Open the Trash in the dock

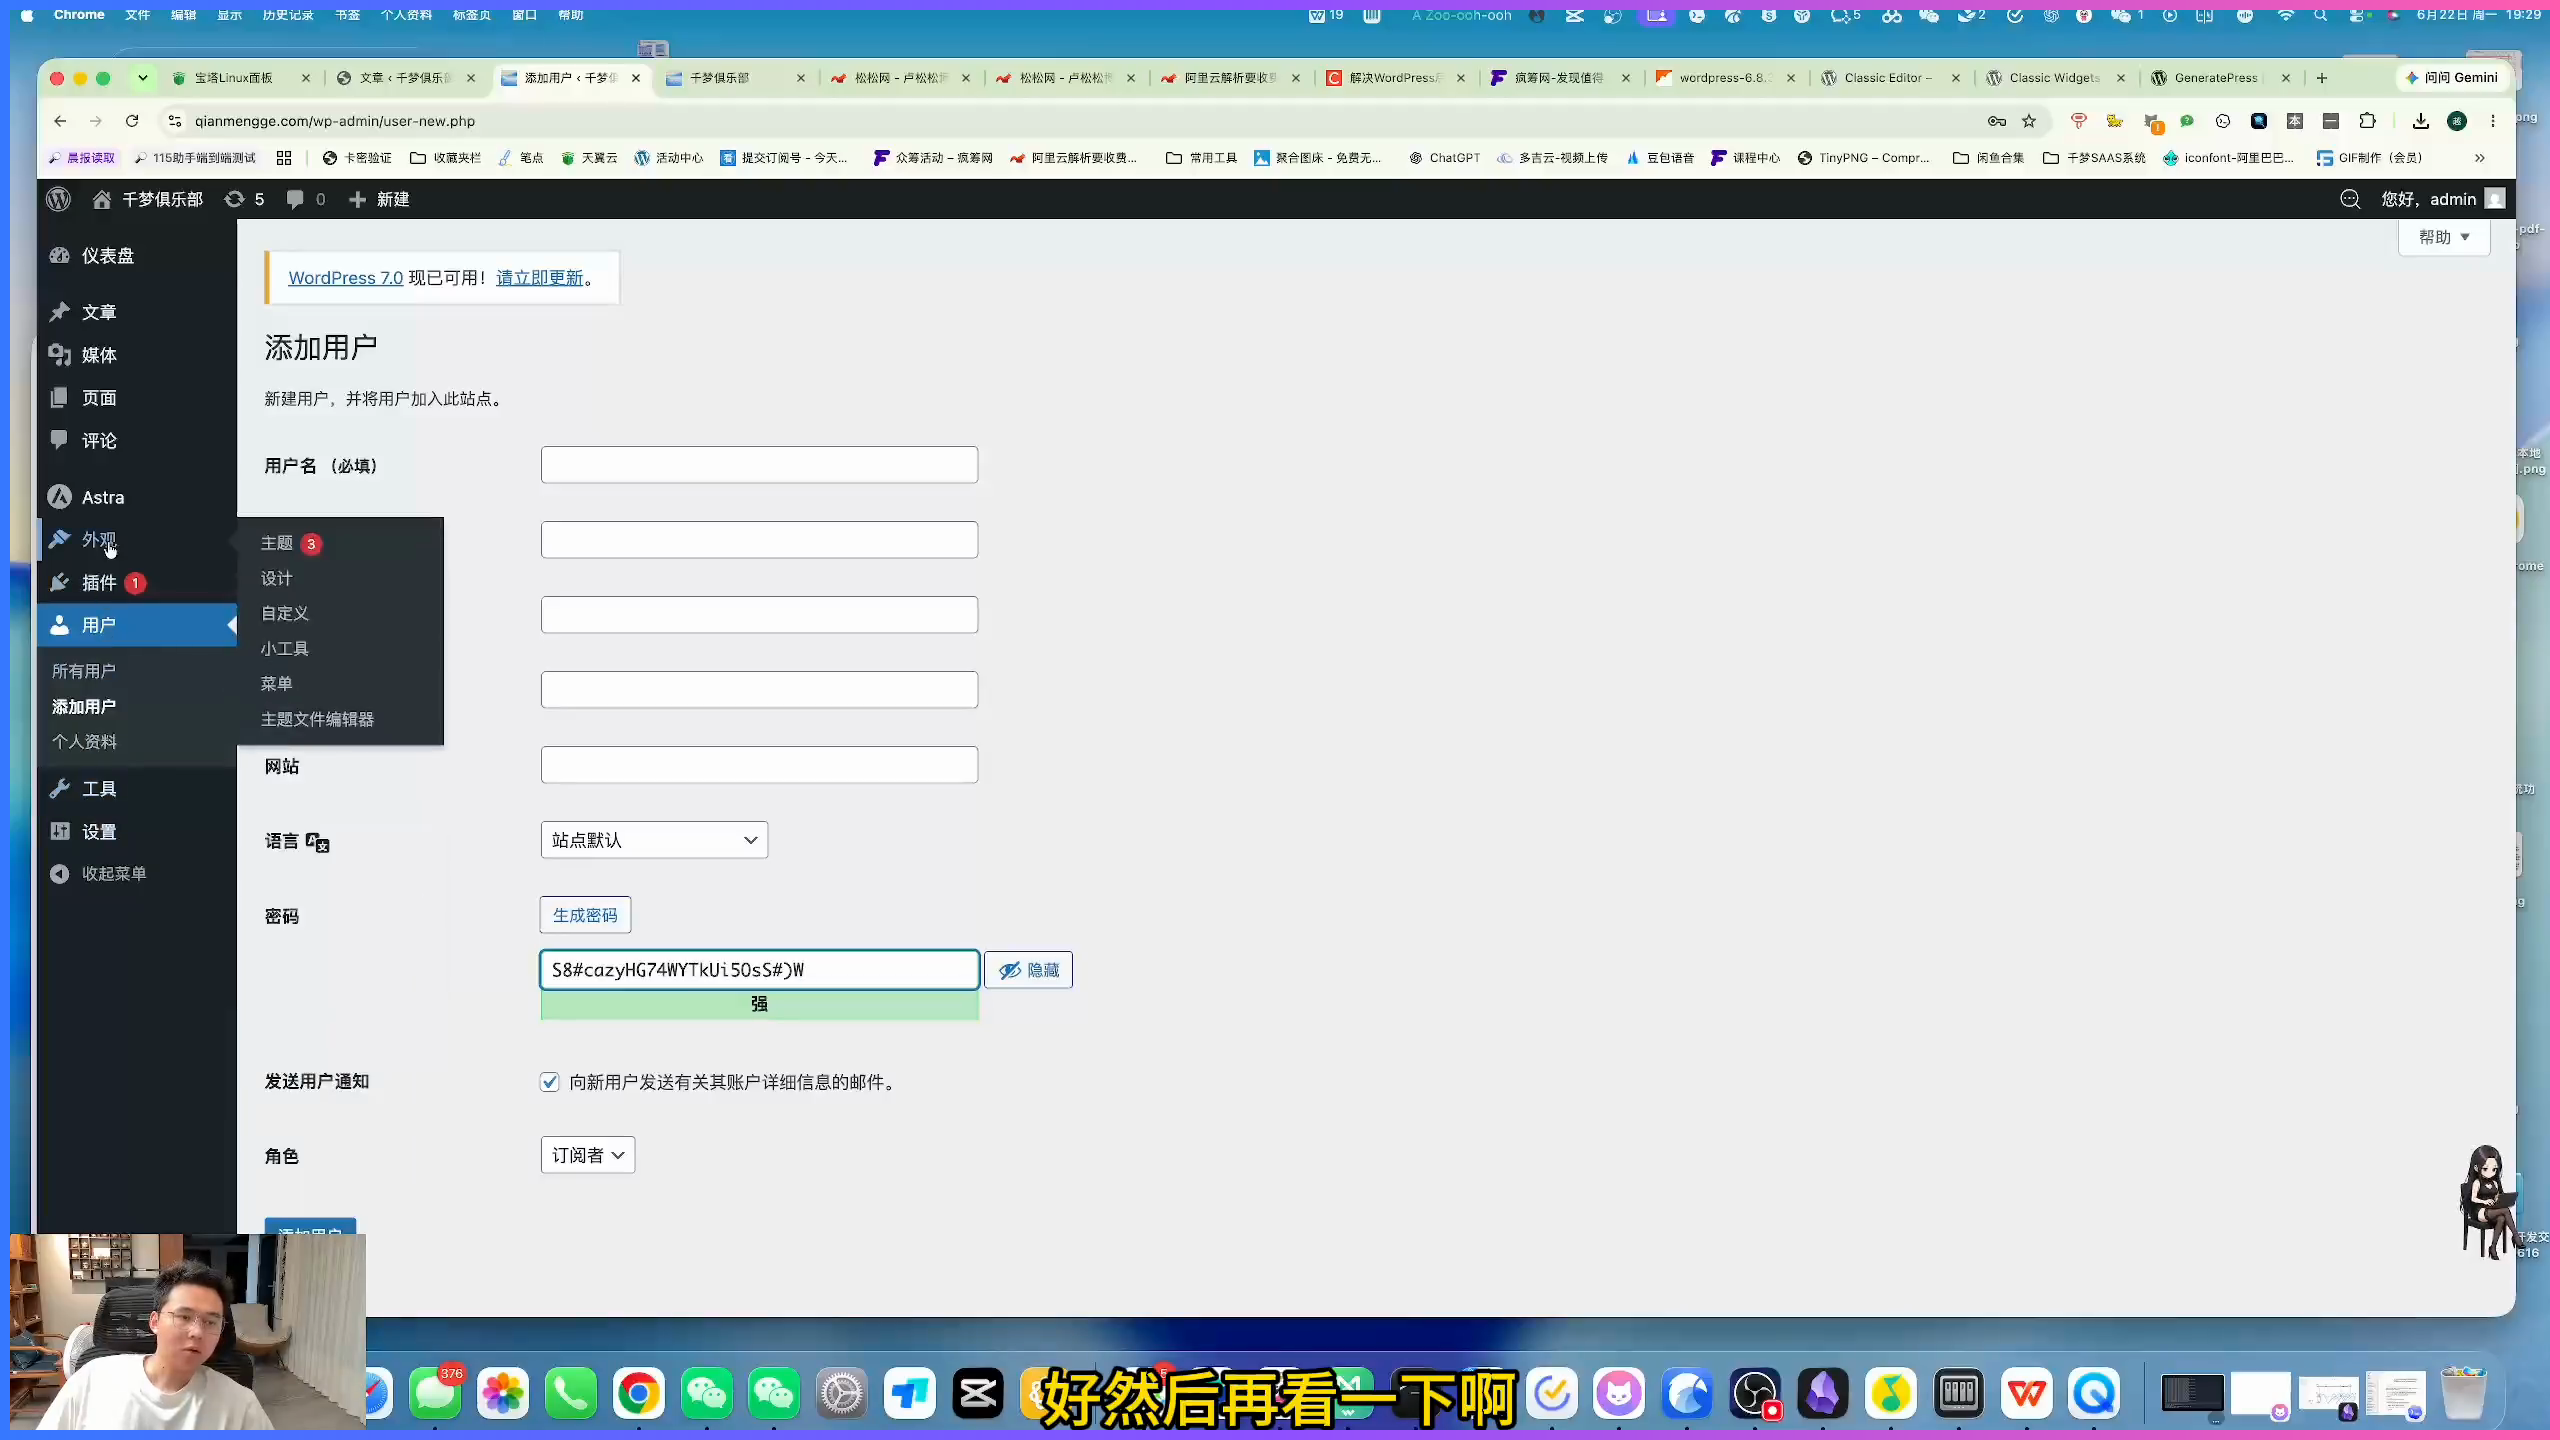tap(2463, 1393)
